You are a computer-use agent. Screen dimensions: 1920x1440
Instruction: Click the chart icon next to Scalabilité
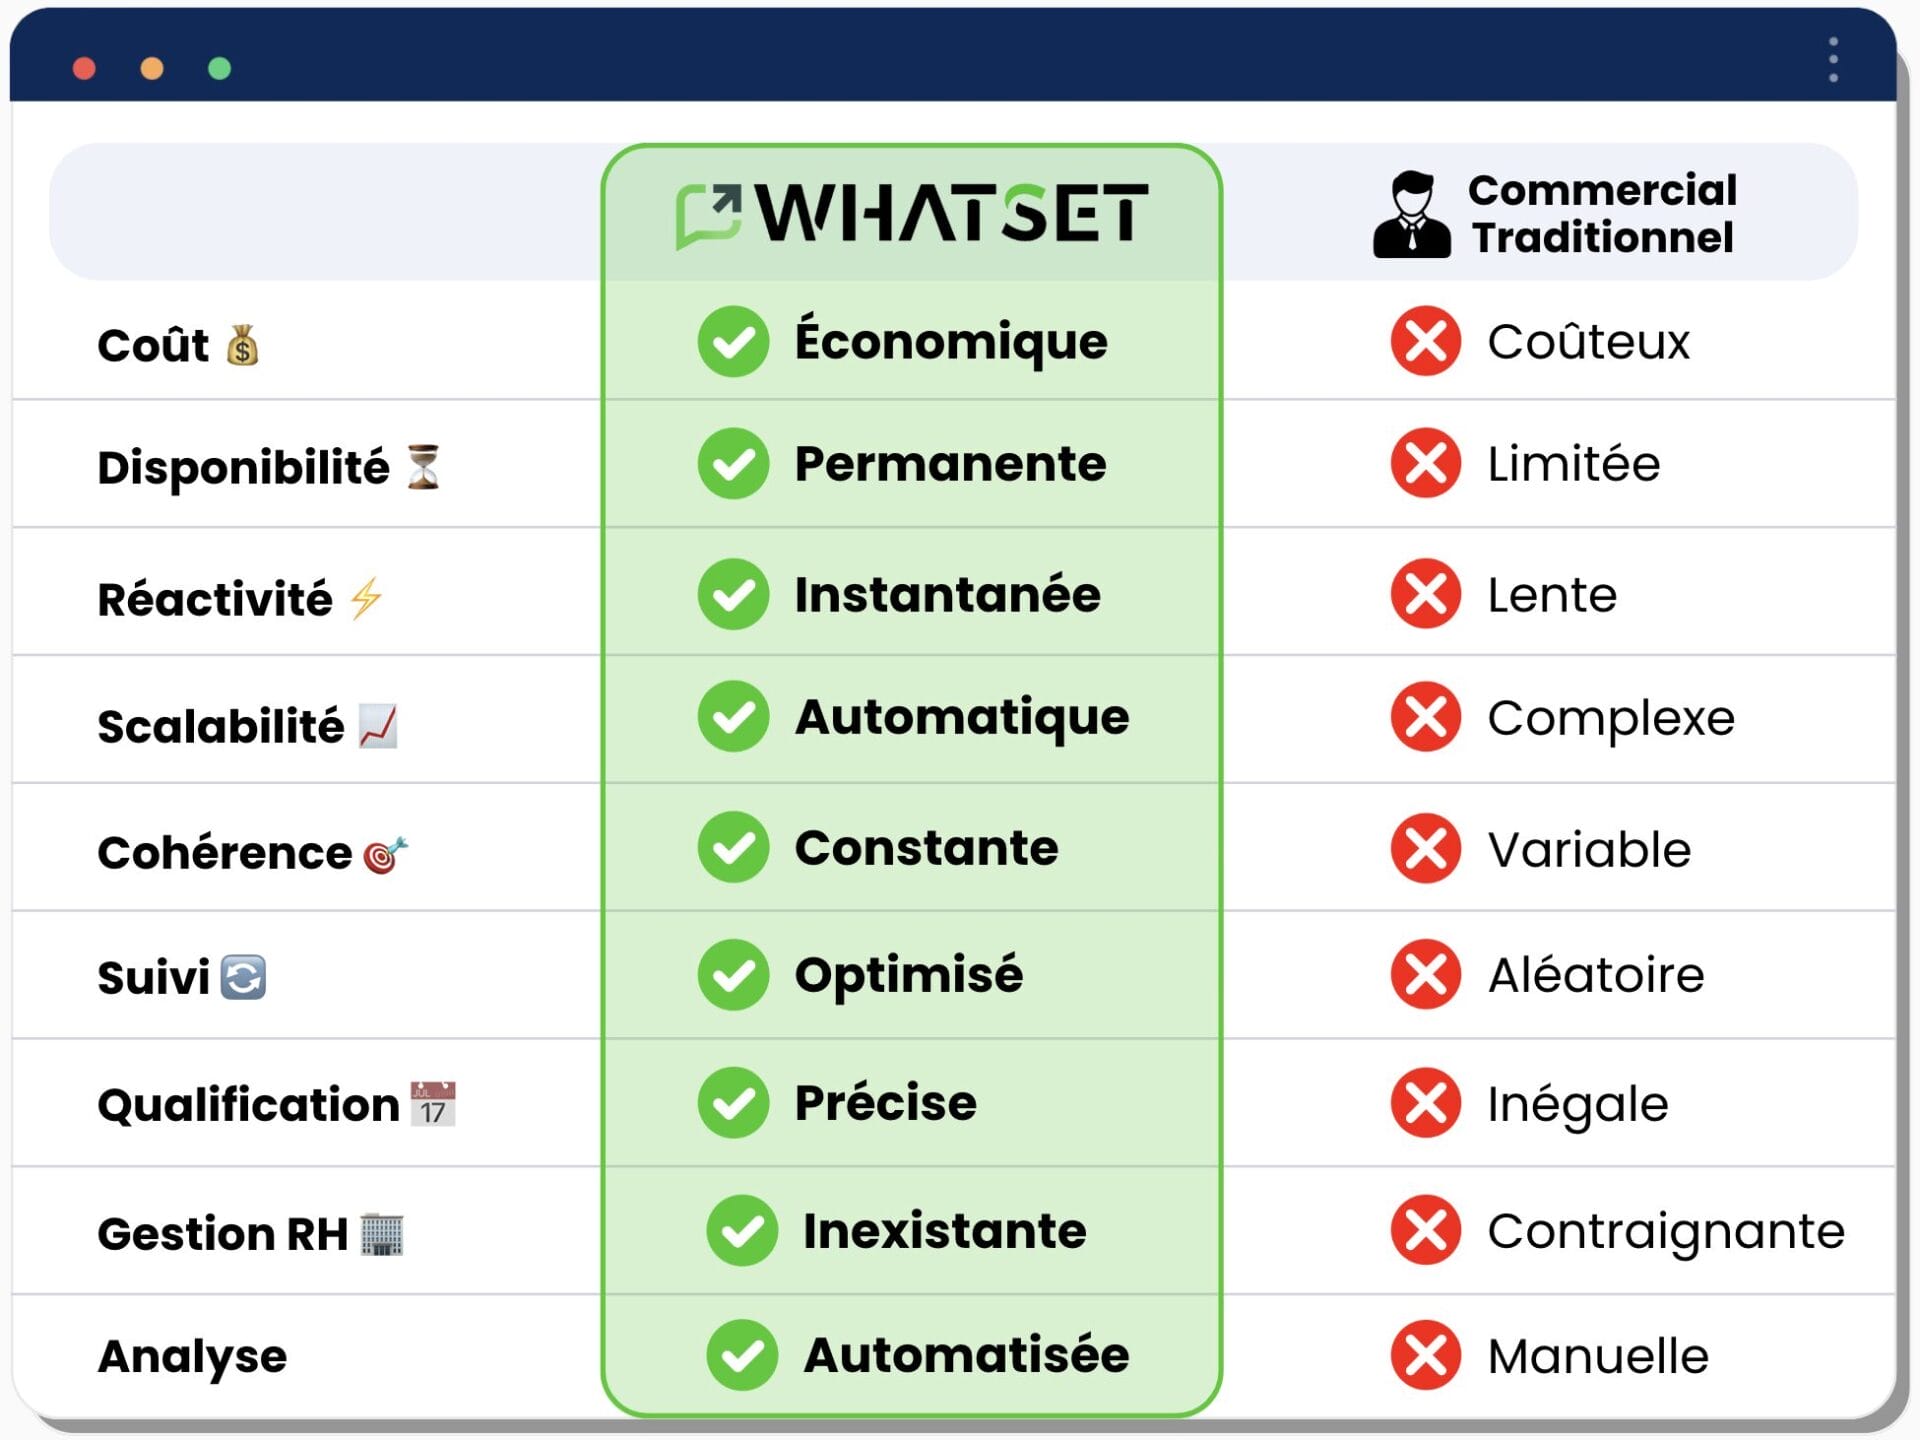(x=378, y=726)
